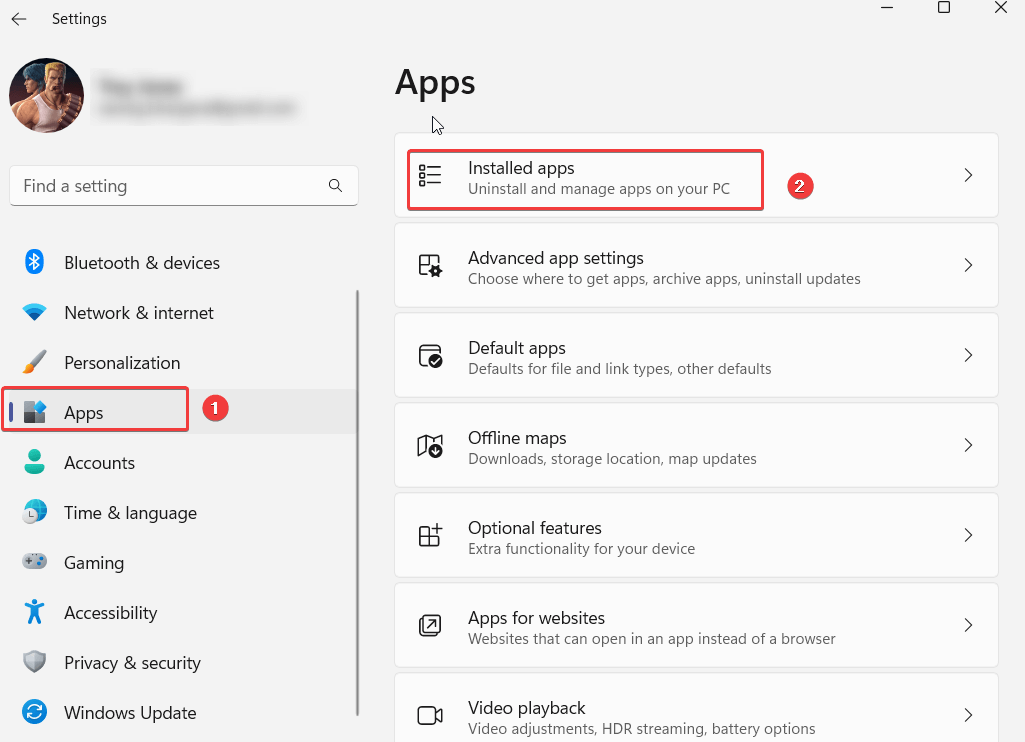This screenshot has height=742, width=1025.
Task: Click 'Downloads, storage location, map updates' text
Action: (x=612, y=459)
